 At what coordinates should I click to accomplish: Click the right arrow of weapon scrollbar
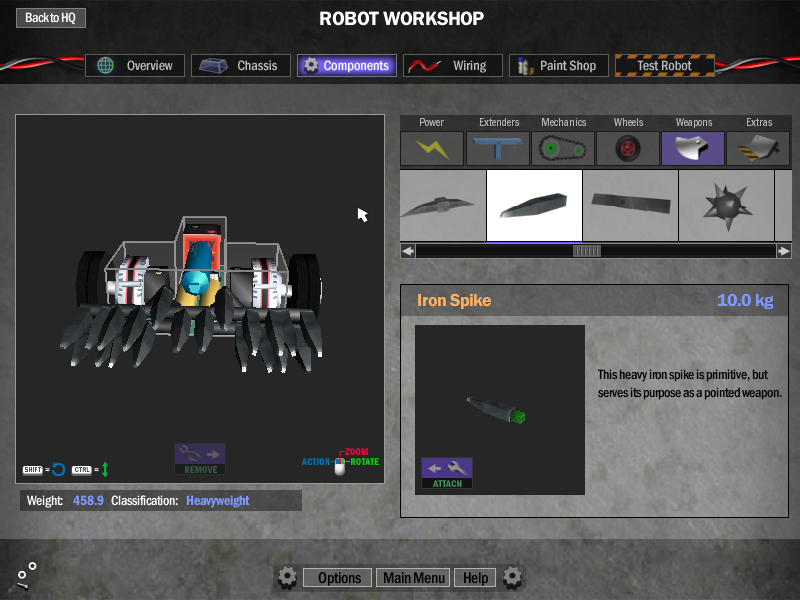coord(784,251)
